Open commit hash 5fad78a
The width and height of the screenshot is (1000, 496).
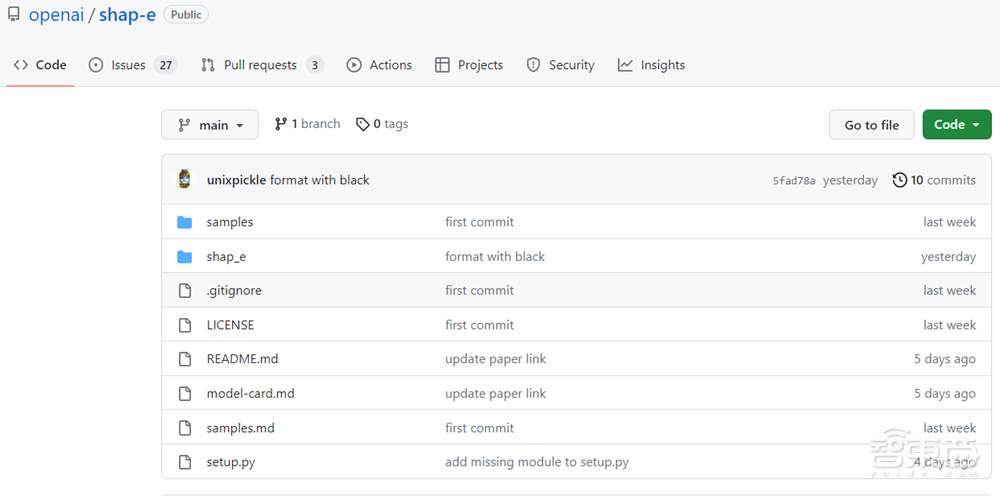click(794, 181)
